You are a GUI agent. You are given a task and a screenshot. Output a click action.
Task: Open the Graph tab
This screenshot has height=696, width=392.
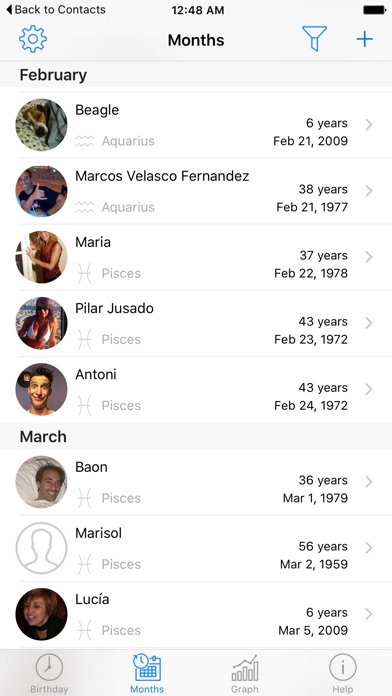[245, 672]
